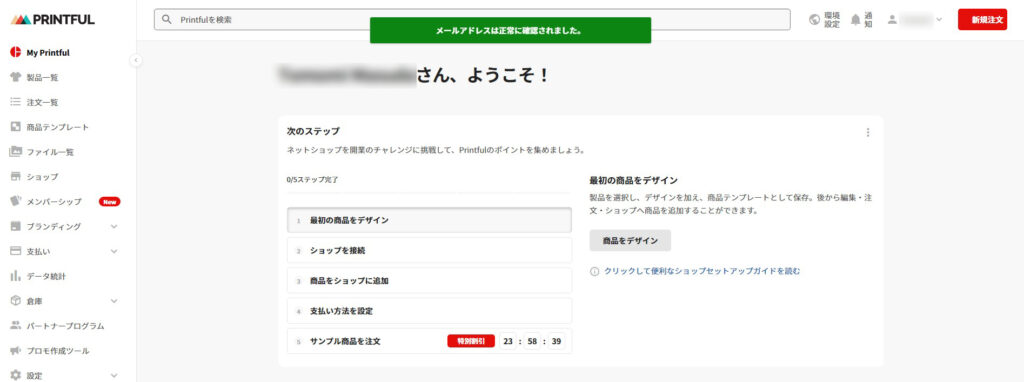Expand the ブランディング submenu chevron
This screenshot has width=1024, height=382.
(x=114, y=227)
